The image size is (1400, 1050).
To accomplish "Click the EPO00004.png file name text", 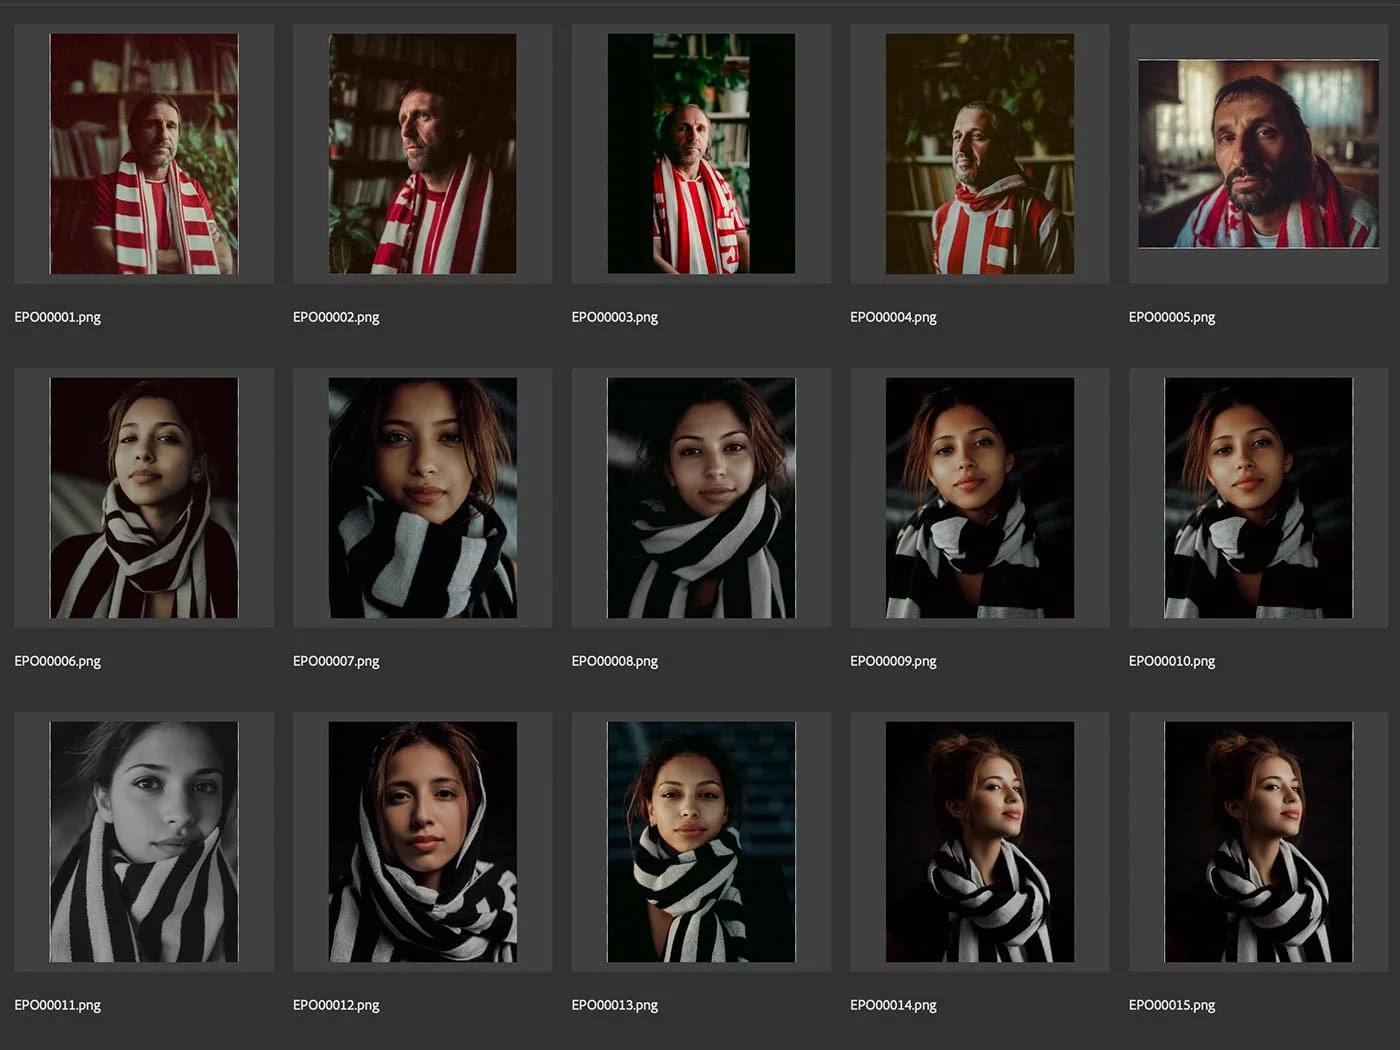I will pos(893,317).
